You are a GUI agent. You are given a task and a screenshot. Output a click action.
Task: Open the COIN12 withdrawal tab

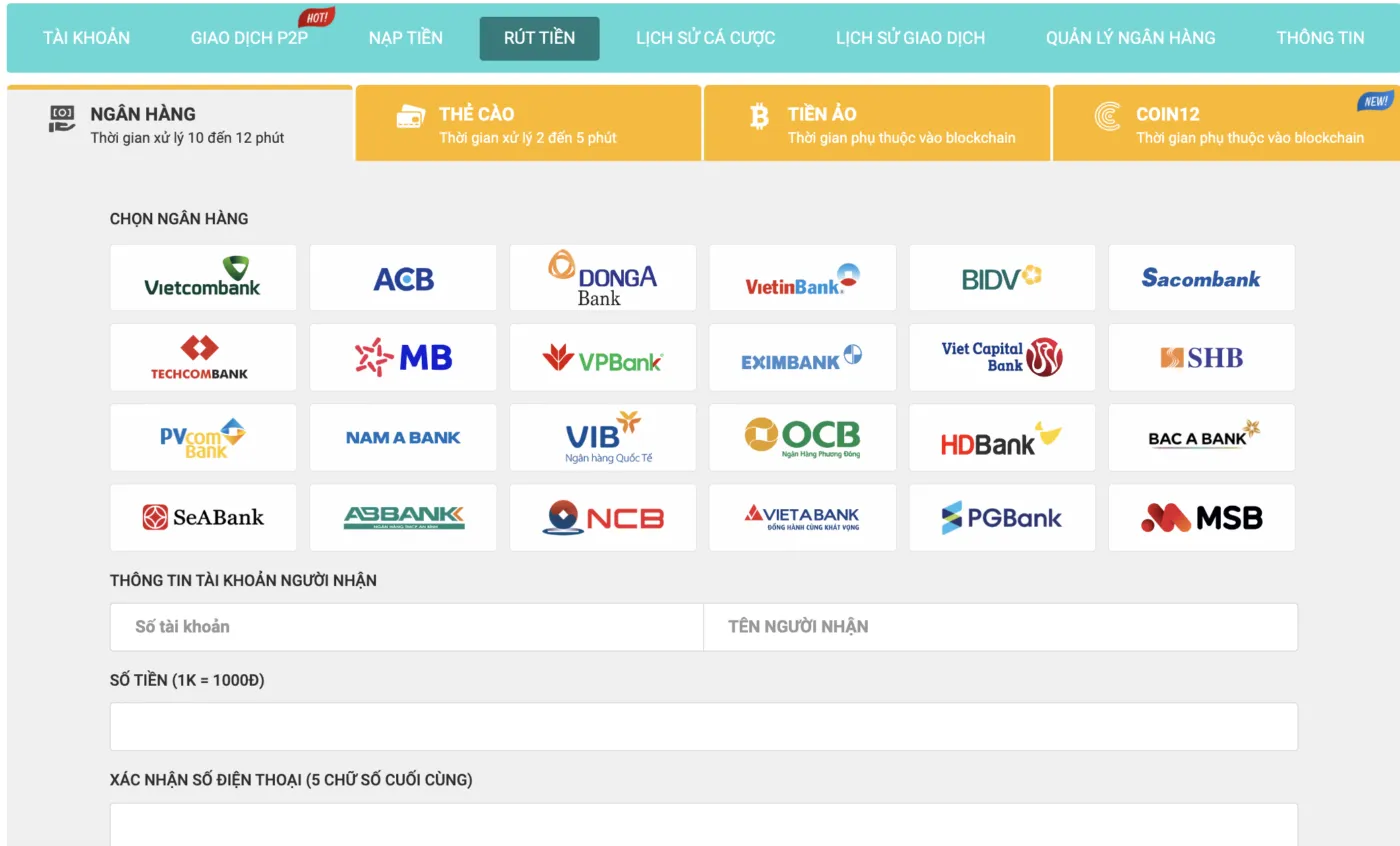tap(1225, 124)
